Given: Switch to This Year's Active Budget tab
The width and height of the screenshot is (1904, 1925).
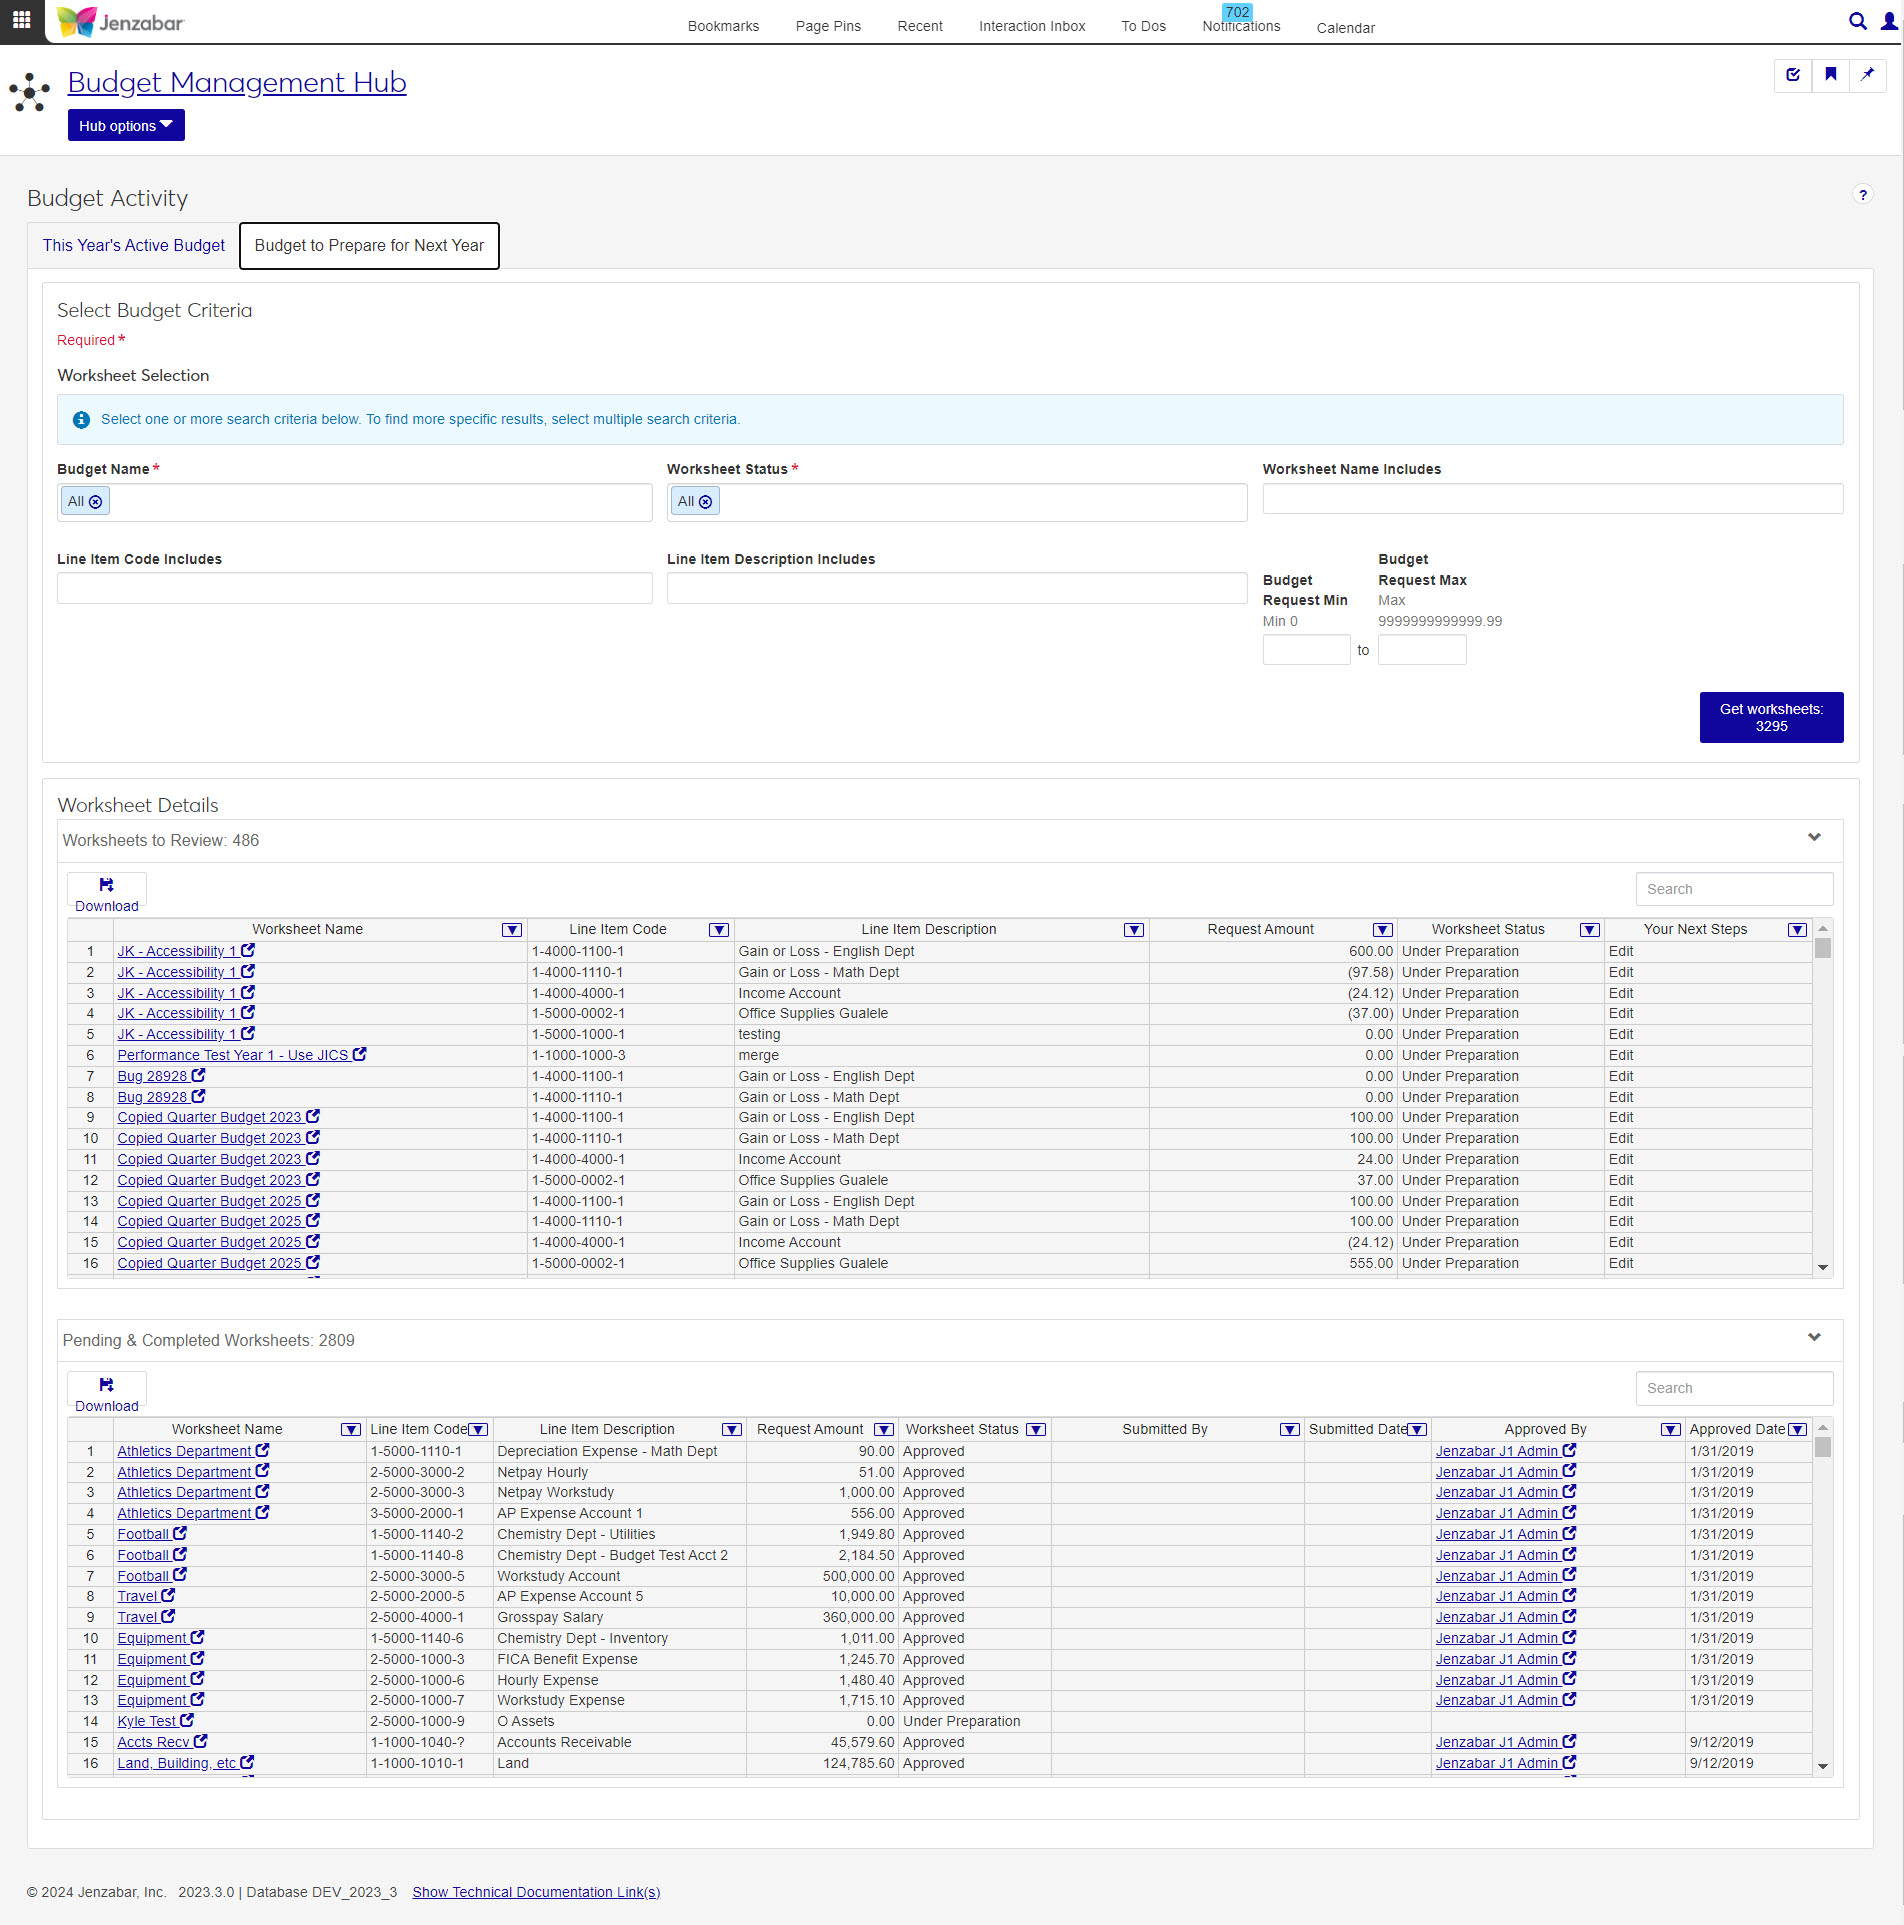Looking at the screenshot, I should (x=134, y=246).
